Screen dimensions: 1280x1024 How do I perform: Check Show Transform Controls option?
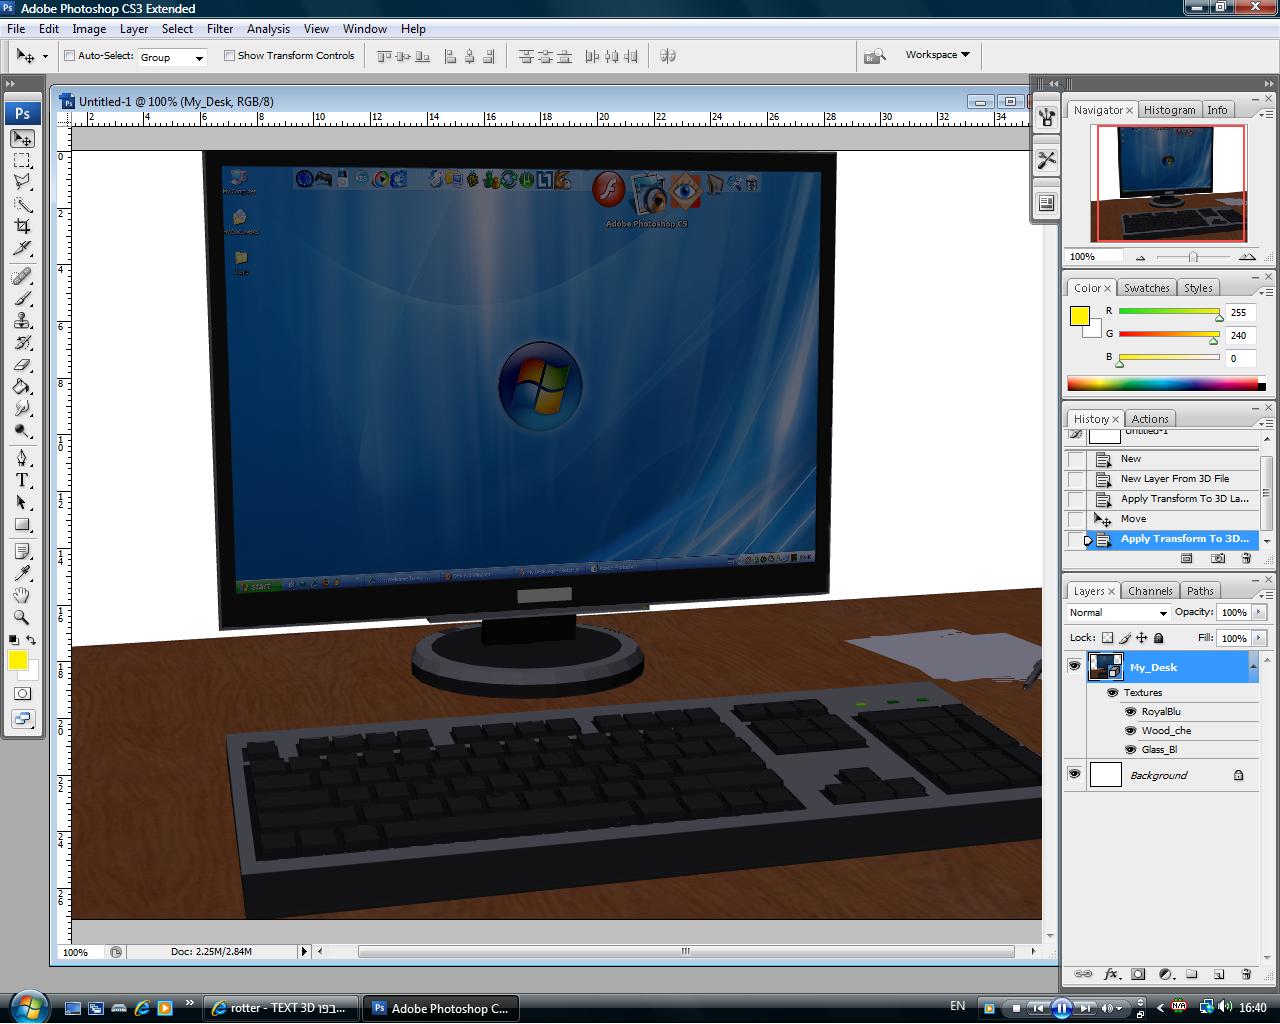click(229, 56)
